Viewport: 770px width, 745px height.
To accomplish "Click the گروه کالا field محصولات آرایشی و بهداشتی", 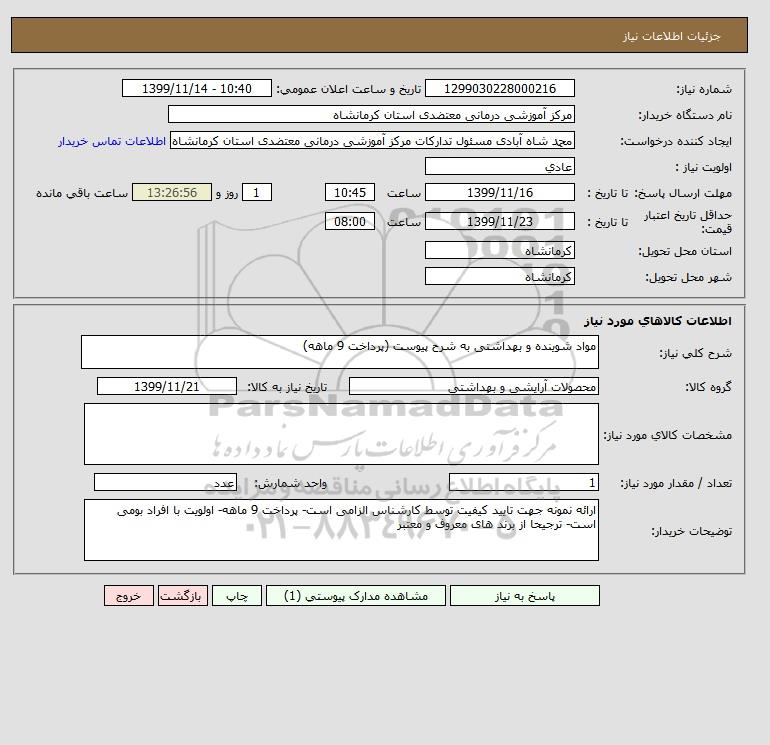I will [x=473, y=386].
